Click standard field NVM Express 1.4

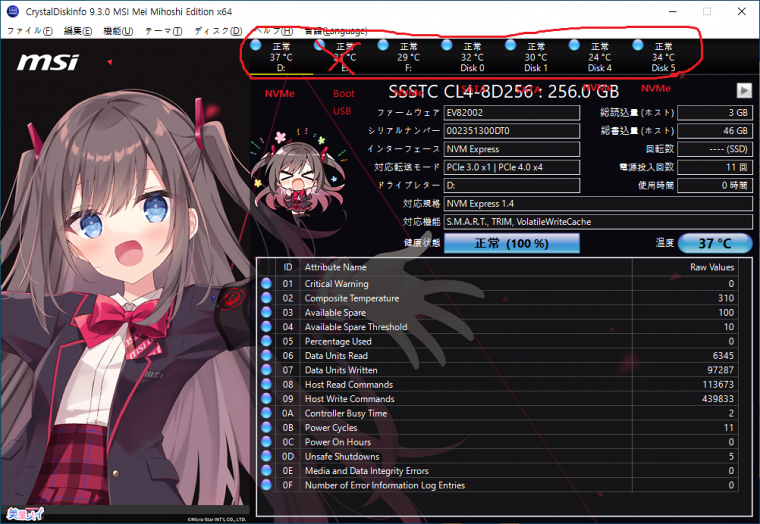click(598, 204)
